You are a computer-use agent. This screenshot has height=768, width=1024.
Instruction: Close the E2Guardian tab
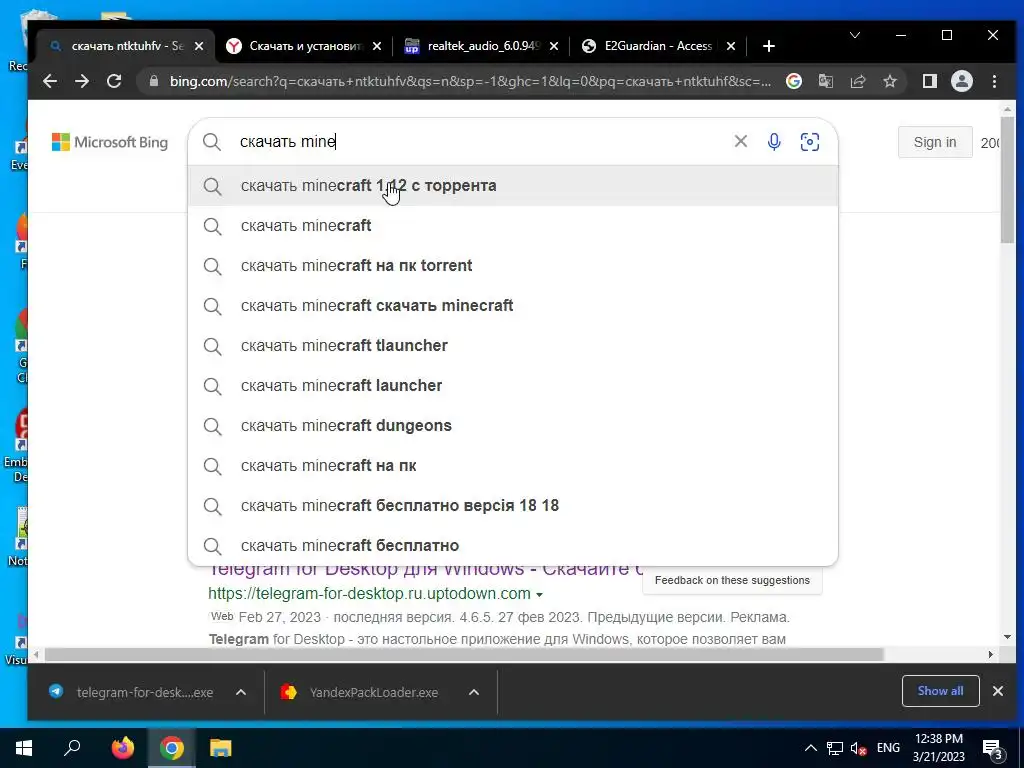coord(731,46)
